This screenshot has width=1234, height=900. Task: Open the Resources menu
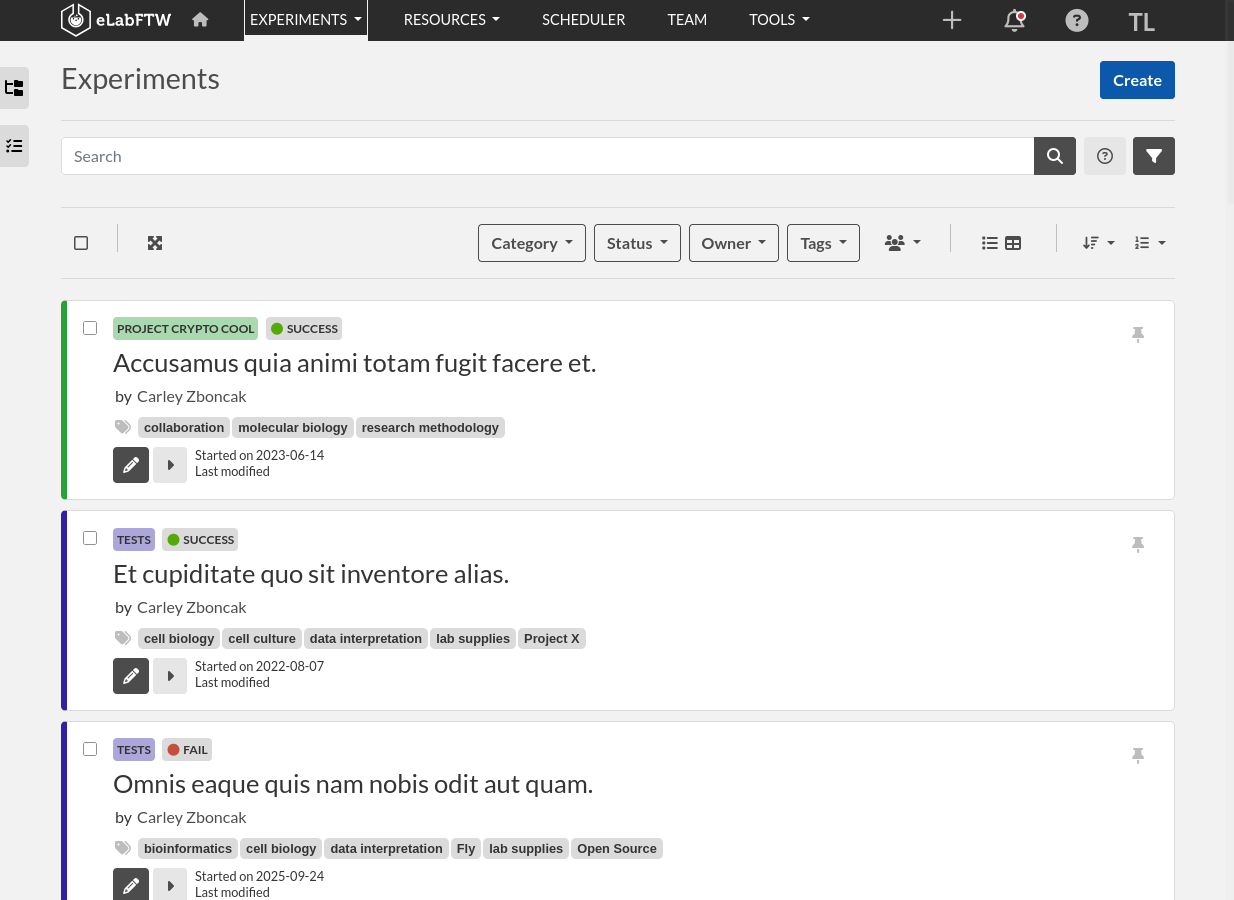(x=451, y=20)
